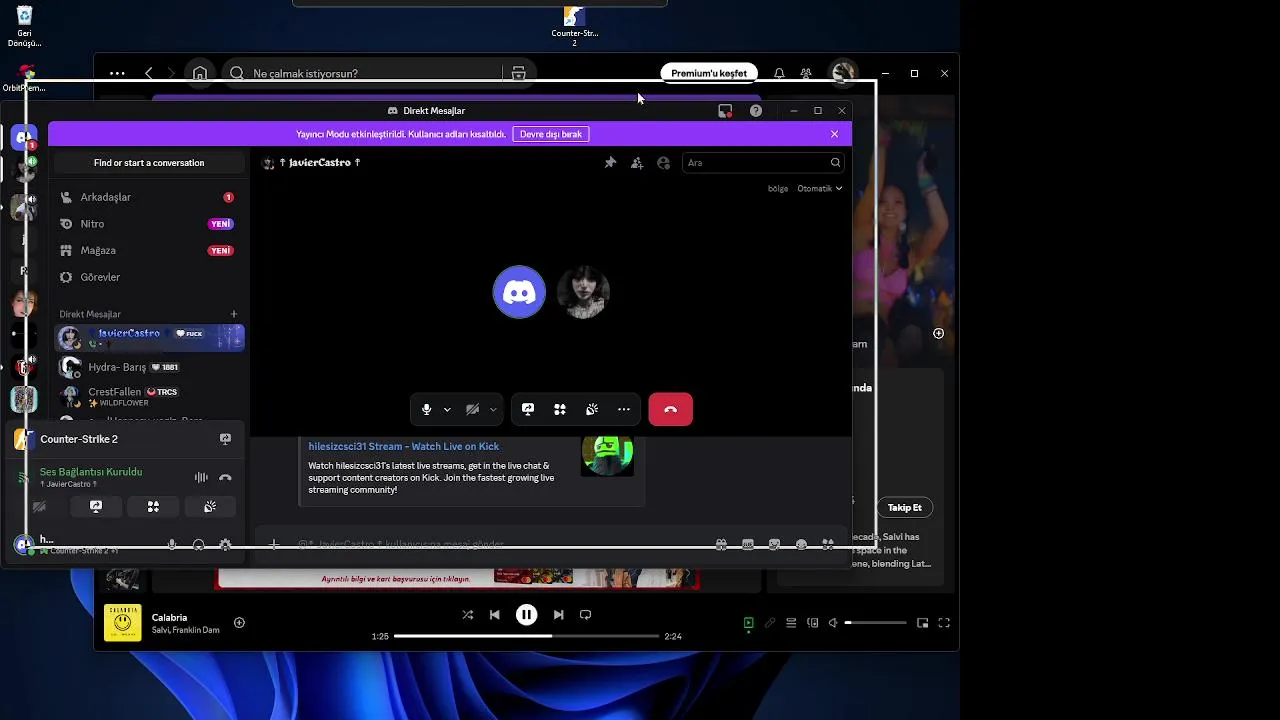The height and width of the screenshot is (720, 1280).
Task: Share your screen in the call
Action: [x=528, y=409]
